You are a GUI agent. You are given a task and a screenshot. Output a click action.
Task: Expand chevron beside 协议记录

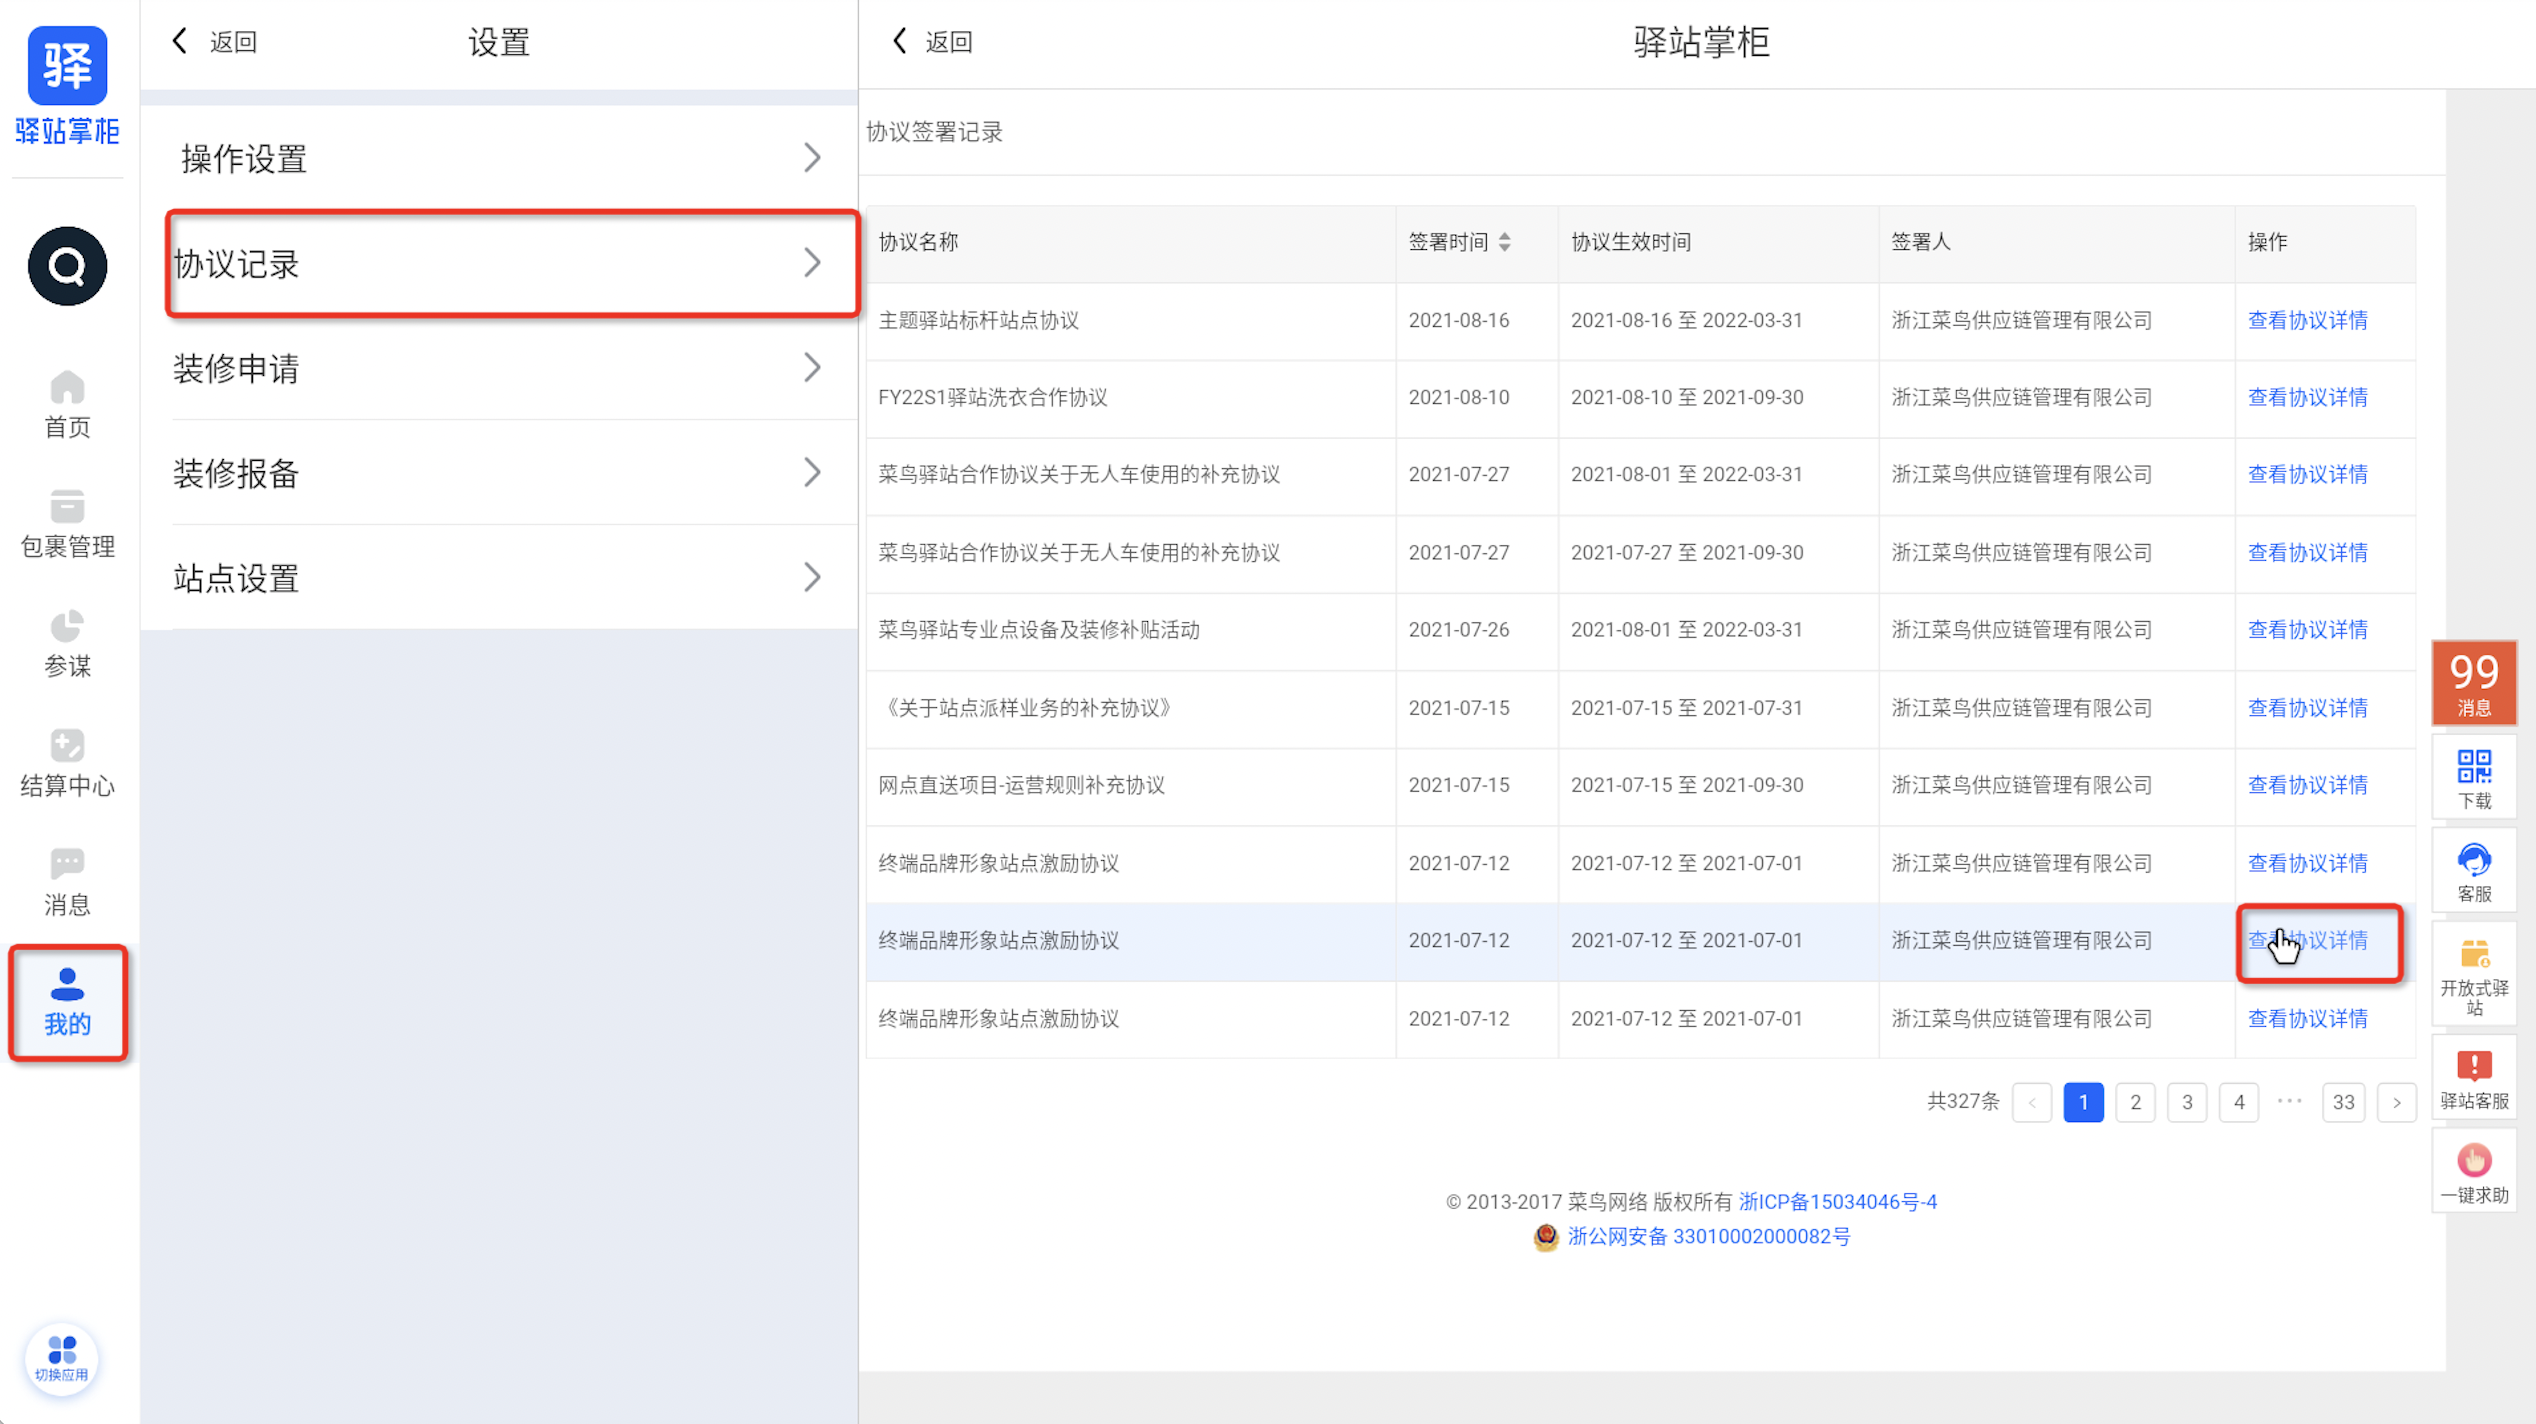point(812,263)
